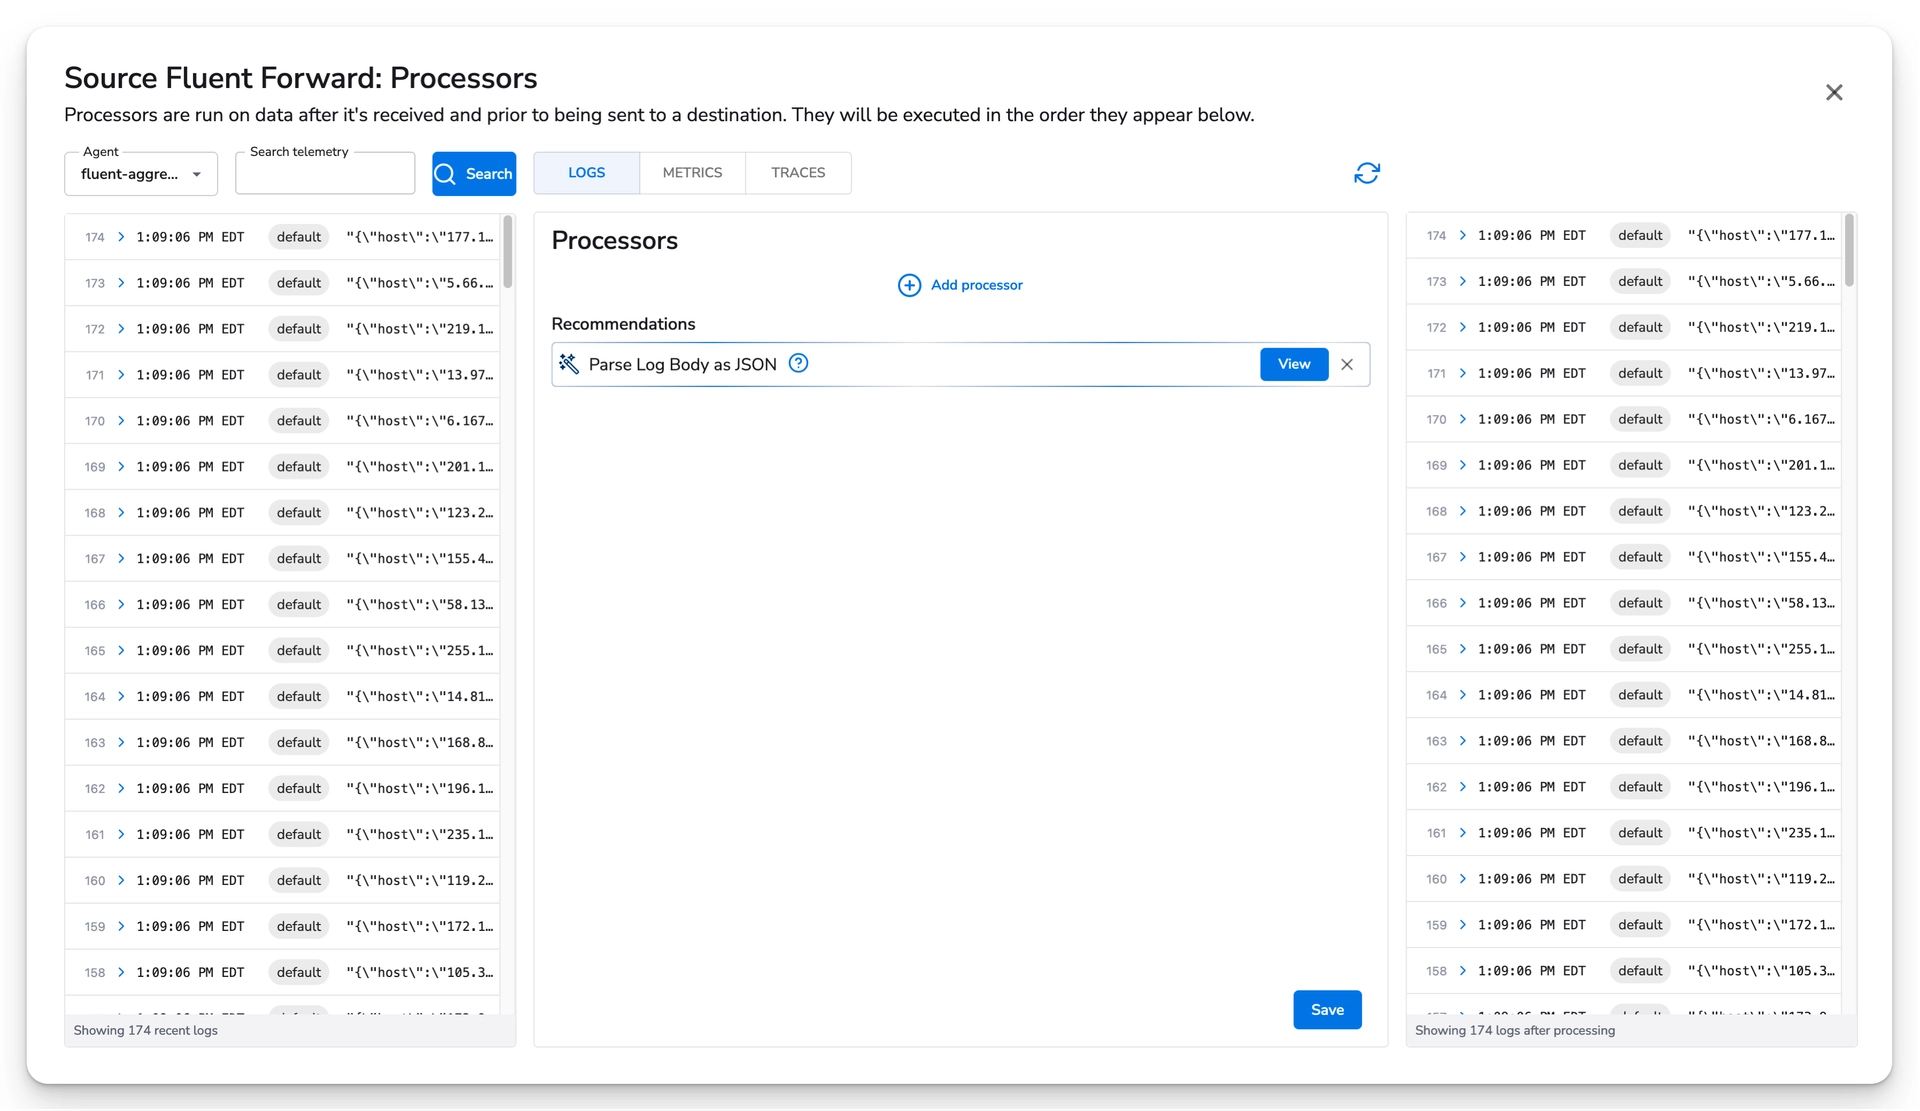
Task: Click the magnifying glass search icon
Action: click(446, 173)
